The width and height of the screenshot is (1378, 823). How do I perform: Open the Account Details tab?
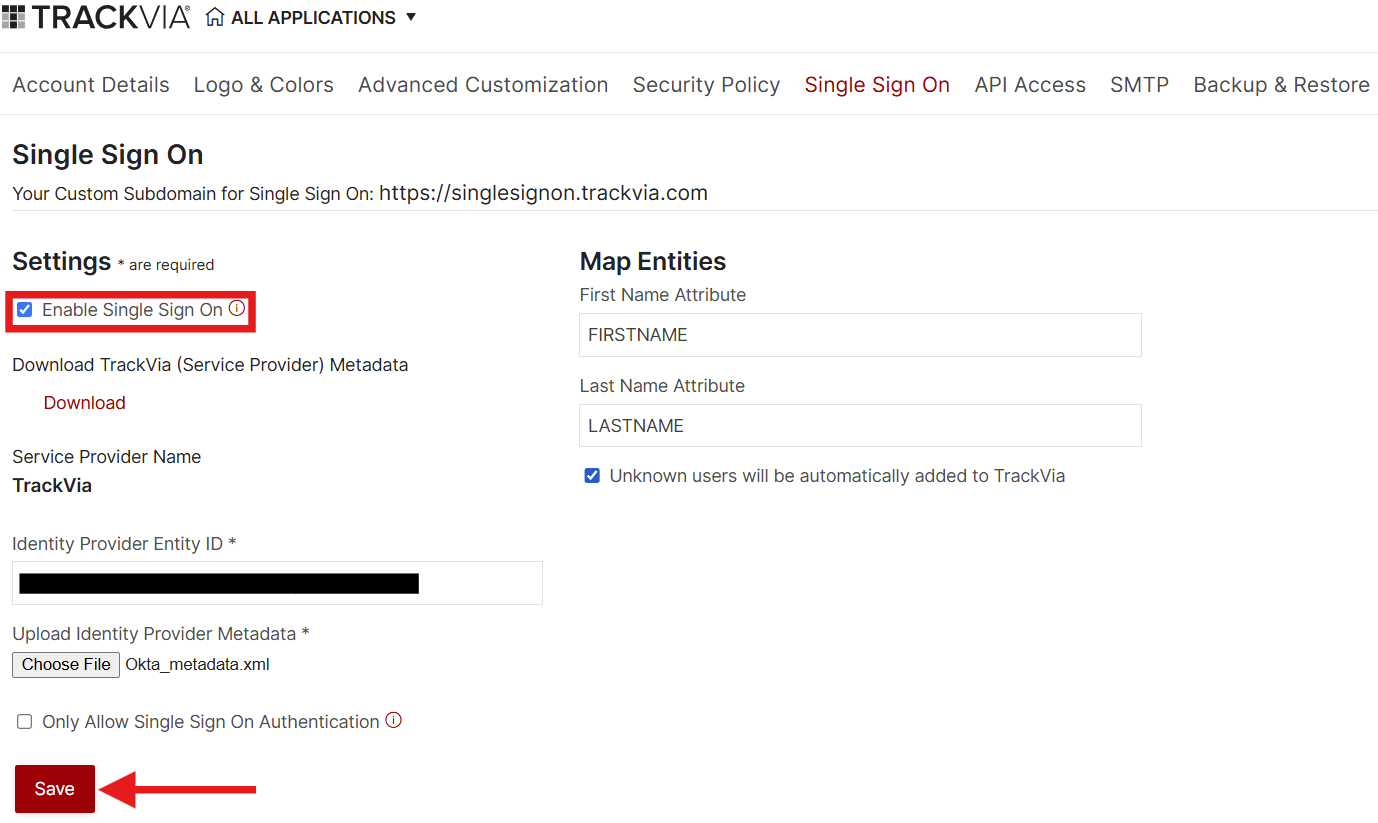[91, 85]
